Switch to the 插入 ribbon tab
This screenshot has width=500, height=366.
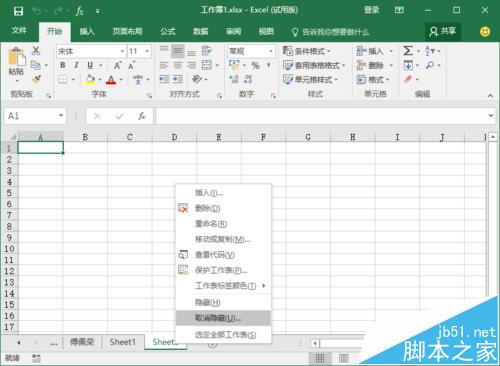[87, 32]
